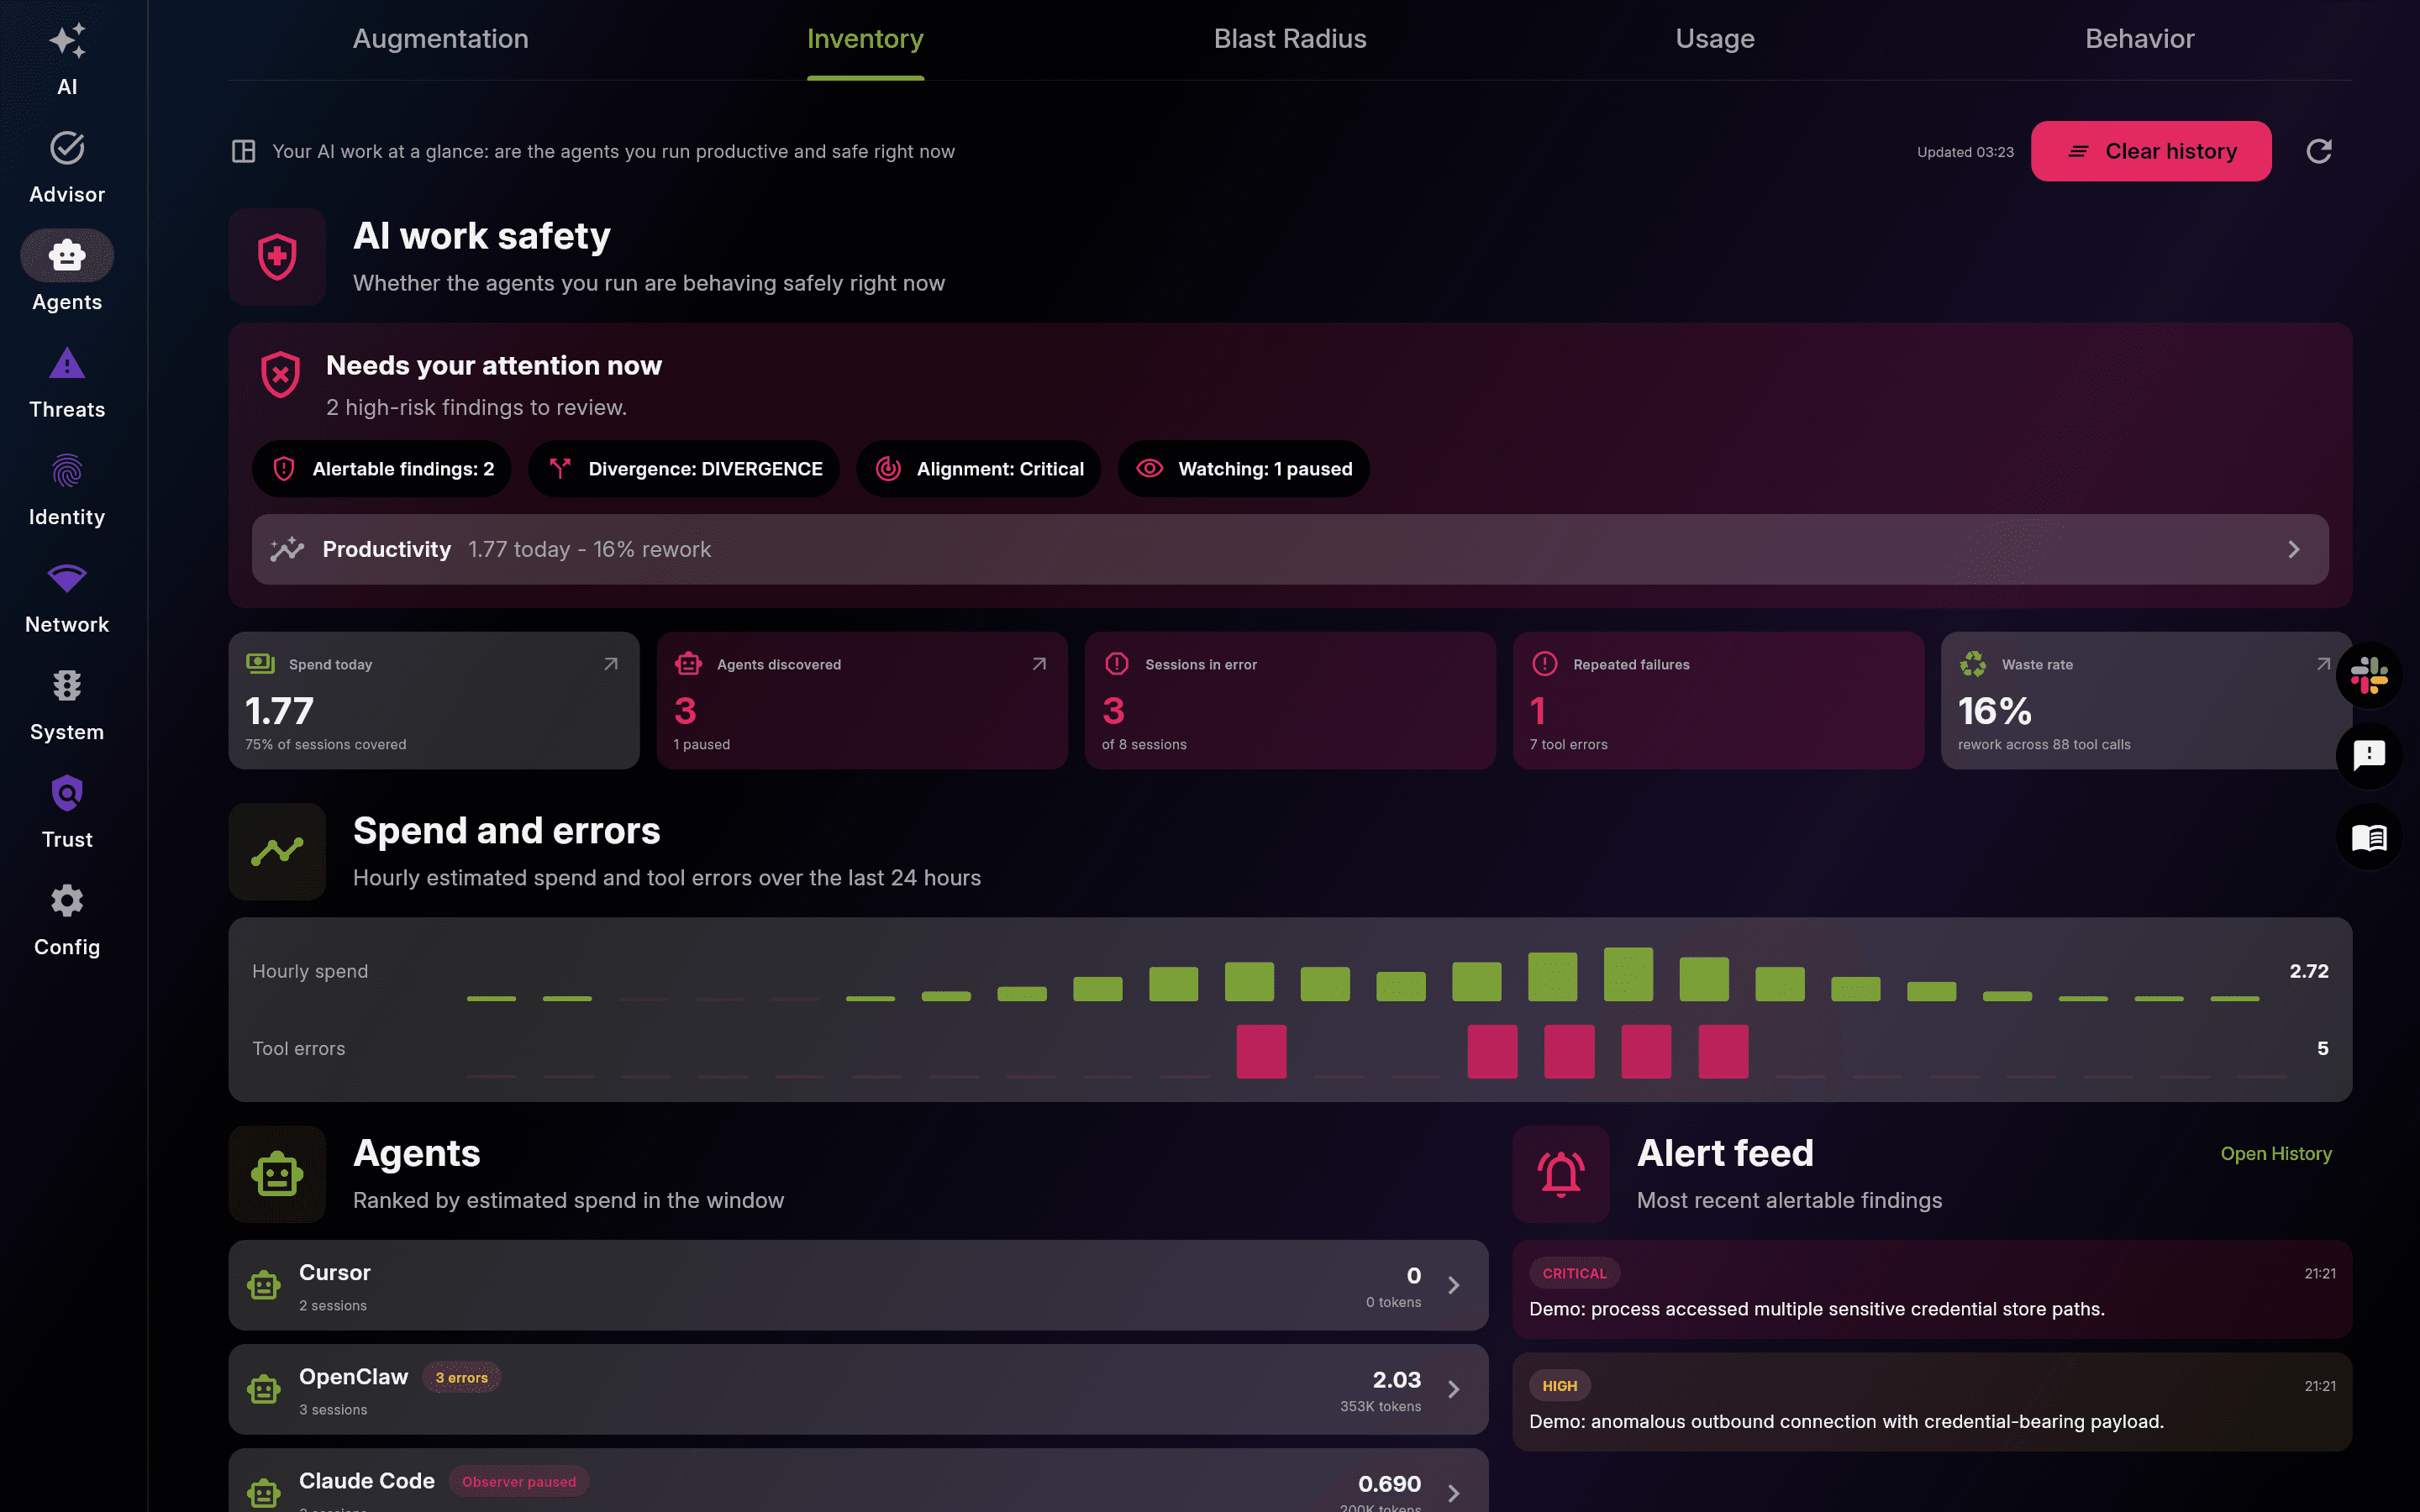Click the 3 errors badge on OpenClaw
The width and height of the screenshot is (2420, 1512).
click(x=461, y=1377)
